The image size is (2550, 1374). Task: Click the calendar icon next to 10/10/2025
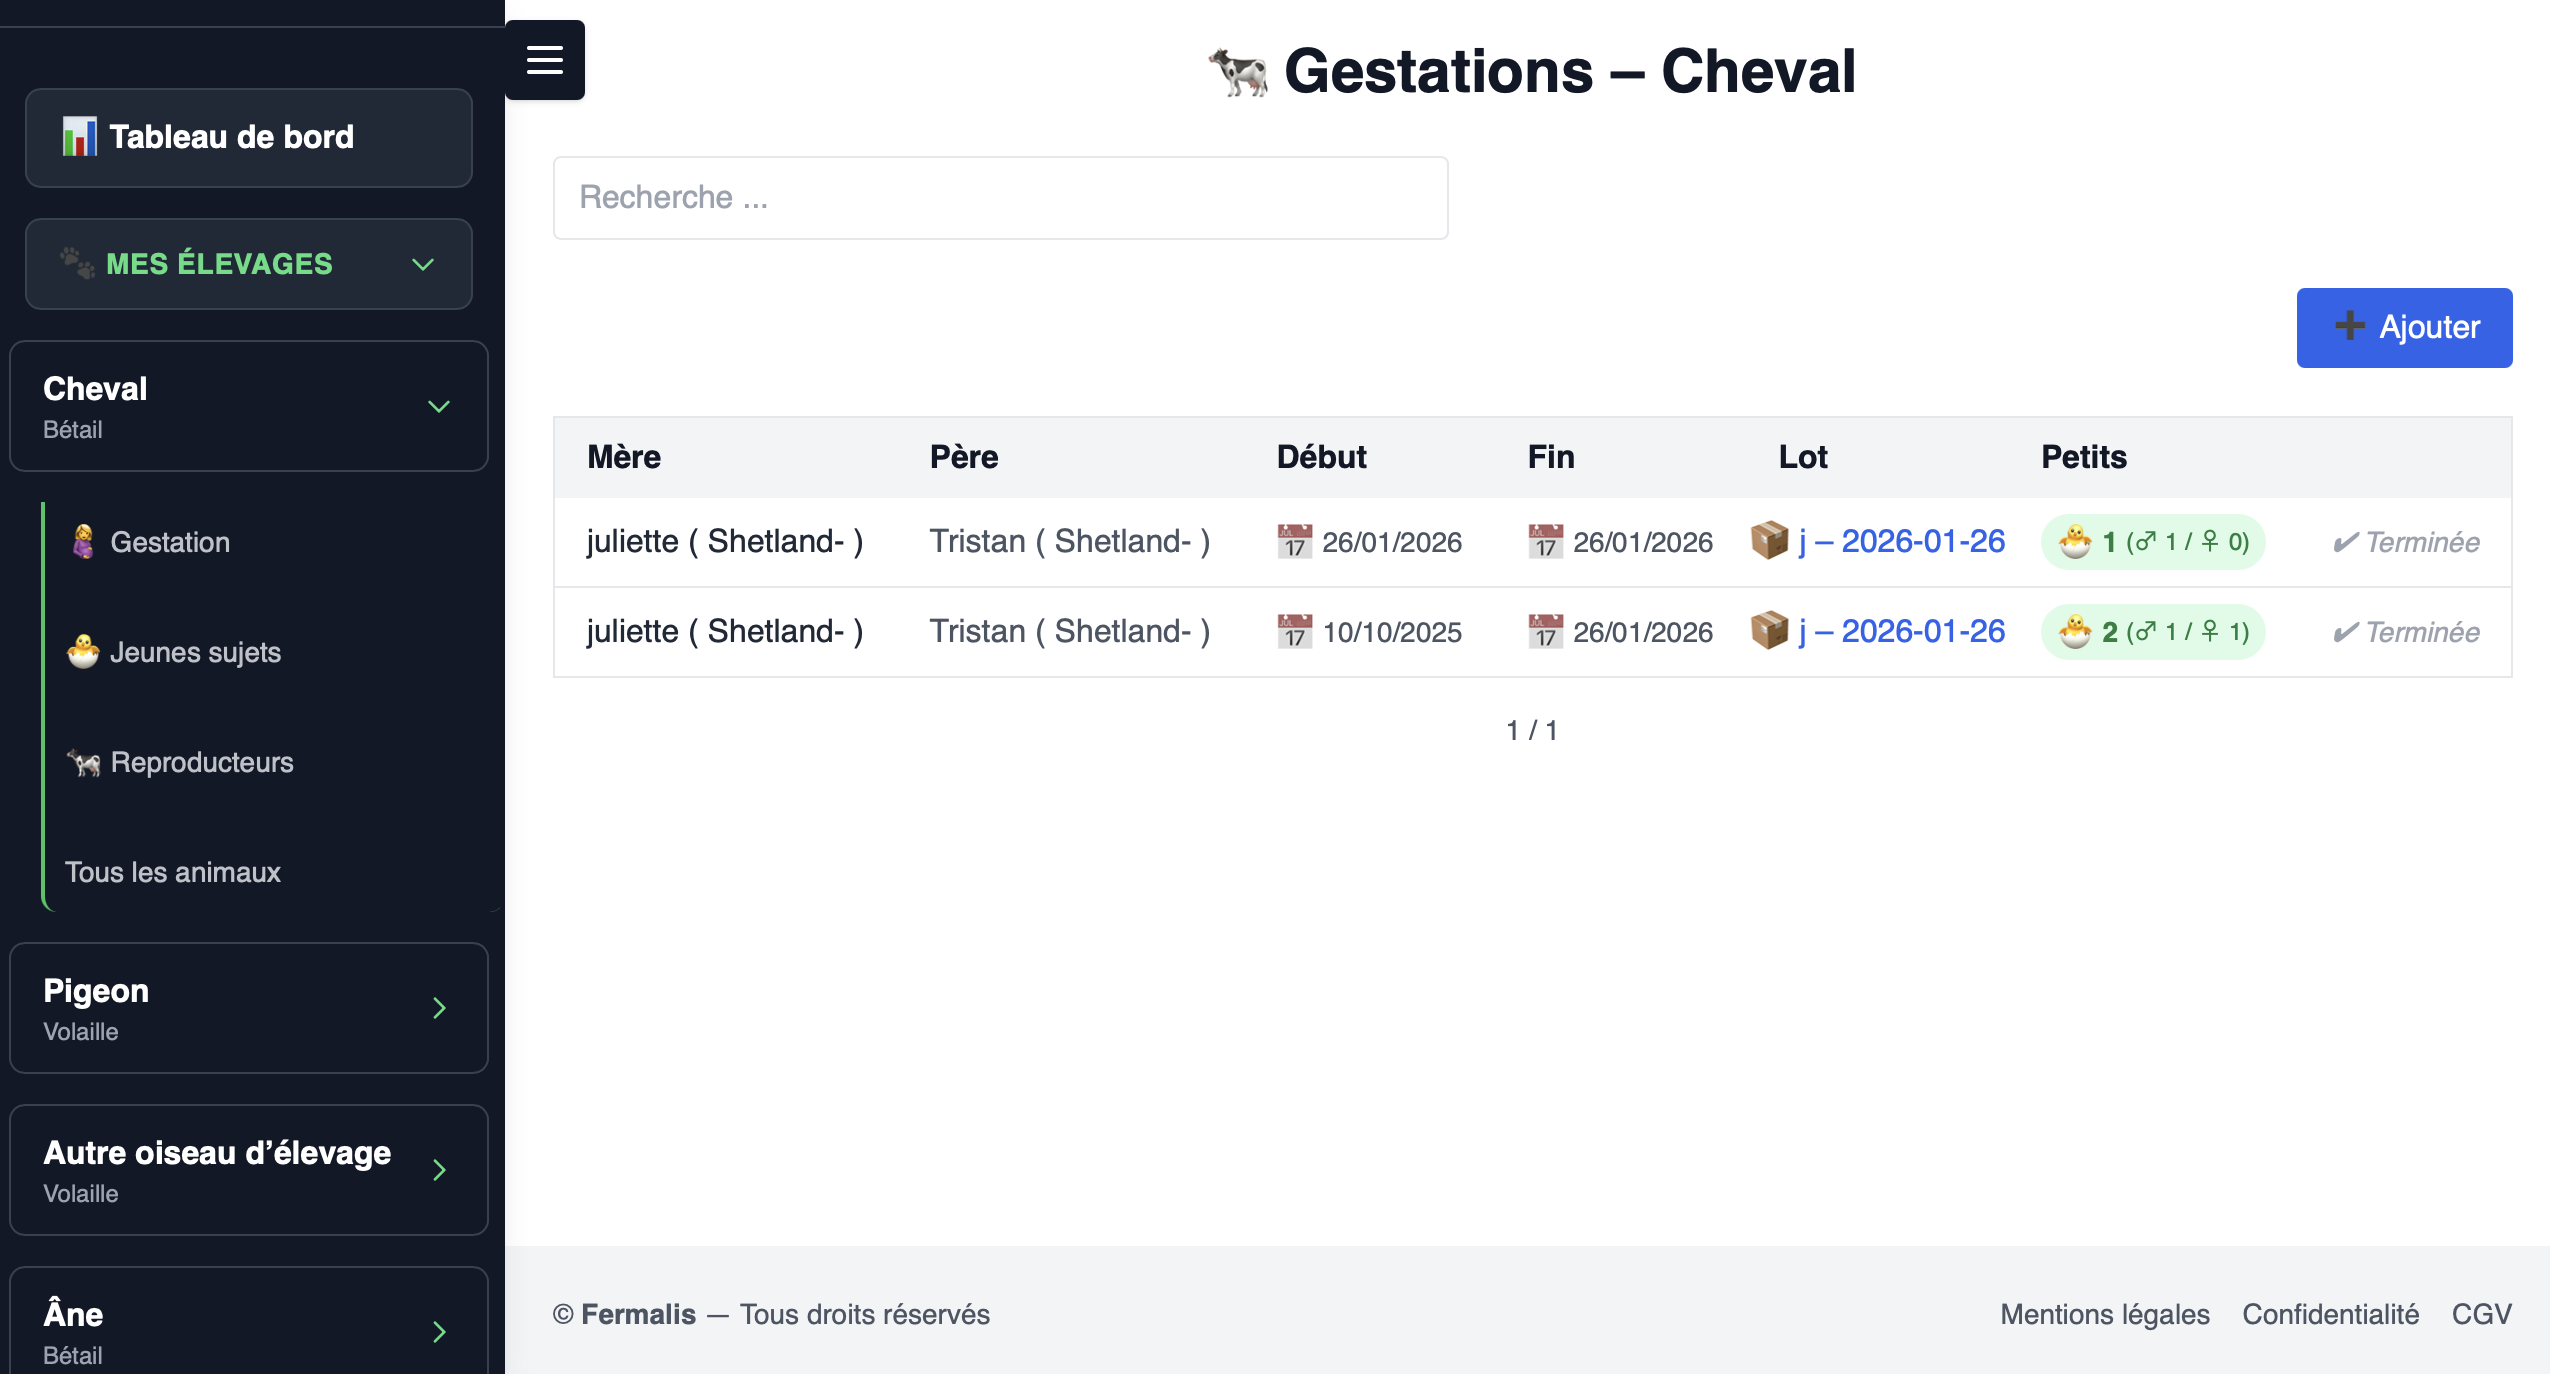coord(1295,631)
